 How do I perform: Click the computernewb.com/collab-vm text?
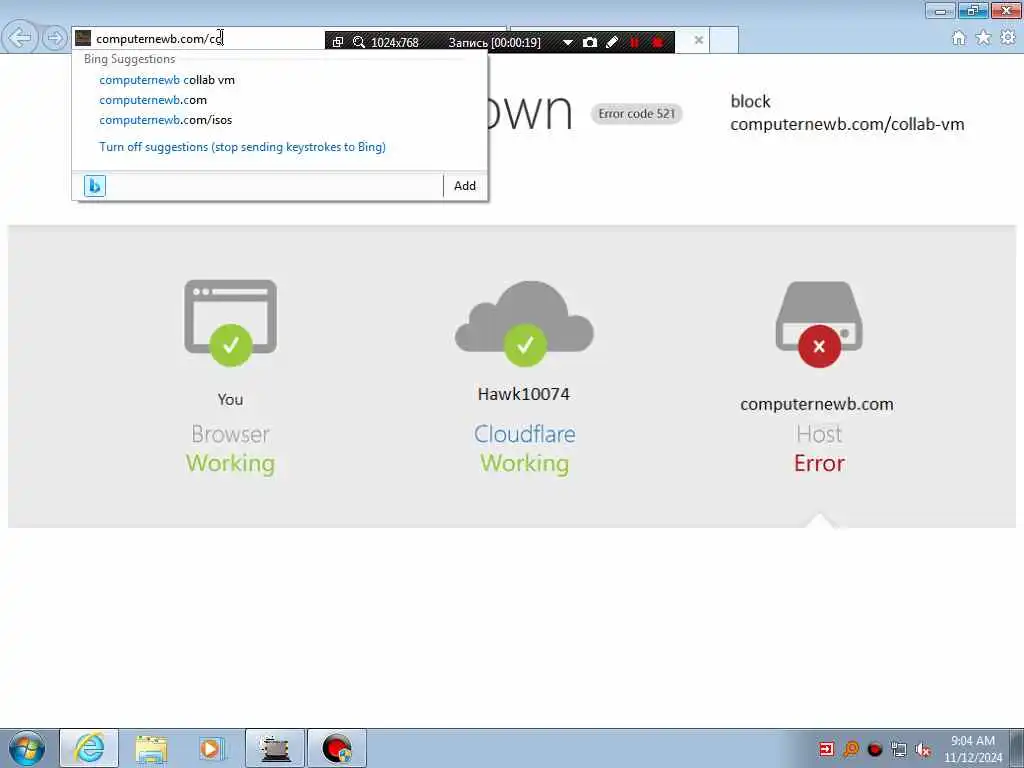tap(847, 124)
